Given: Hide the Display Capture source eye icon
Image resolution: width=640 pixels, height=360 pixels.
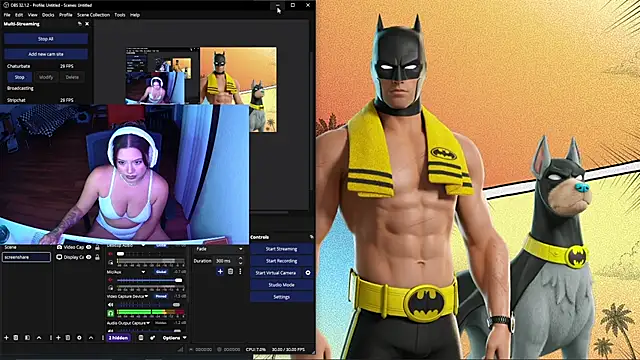Looking at the screenshot, I should pyautogui.click(x=89, y=257).
